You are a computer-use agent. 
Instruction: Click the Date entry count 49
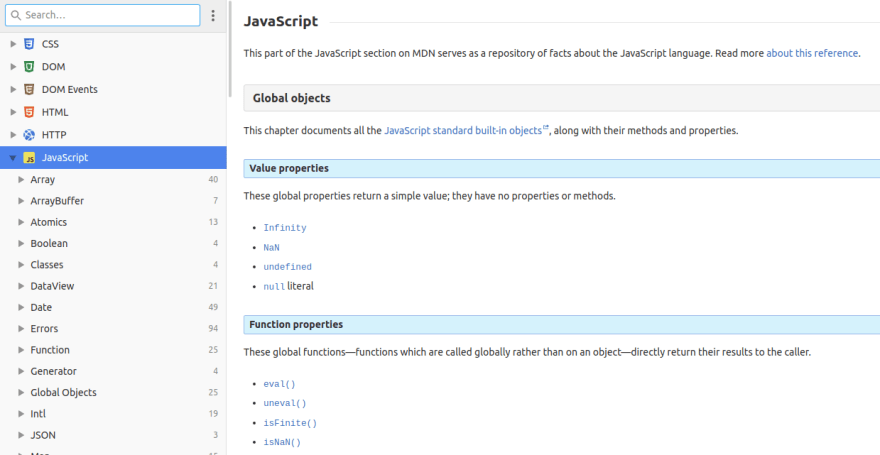click(213, 307)
